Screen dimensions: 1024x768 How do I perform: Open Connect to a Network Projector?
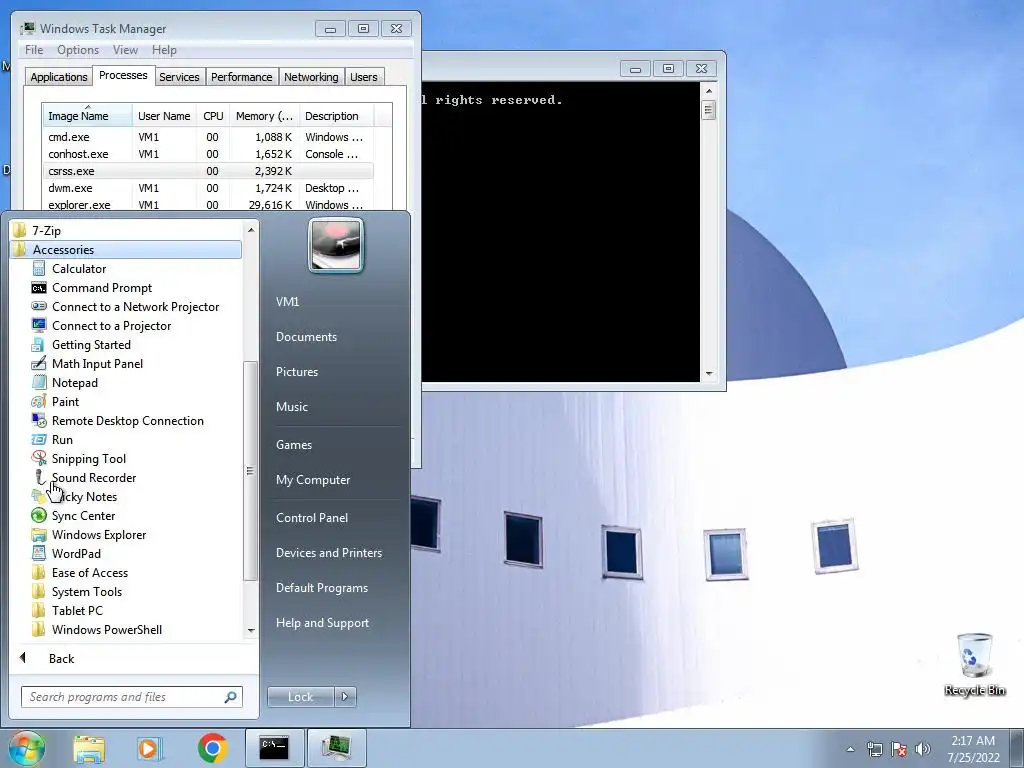[x=135, y=306]
